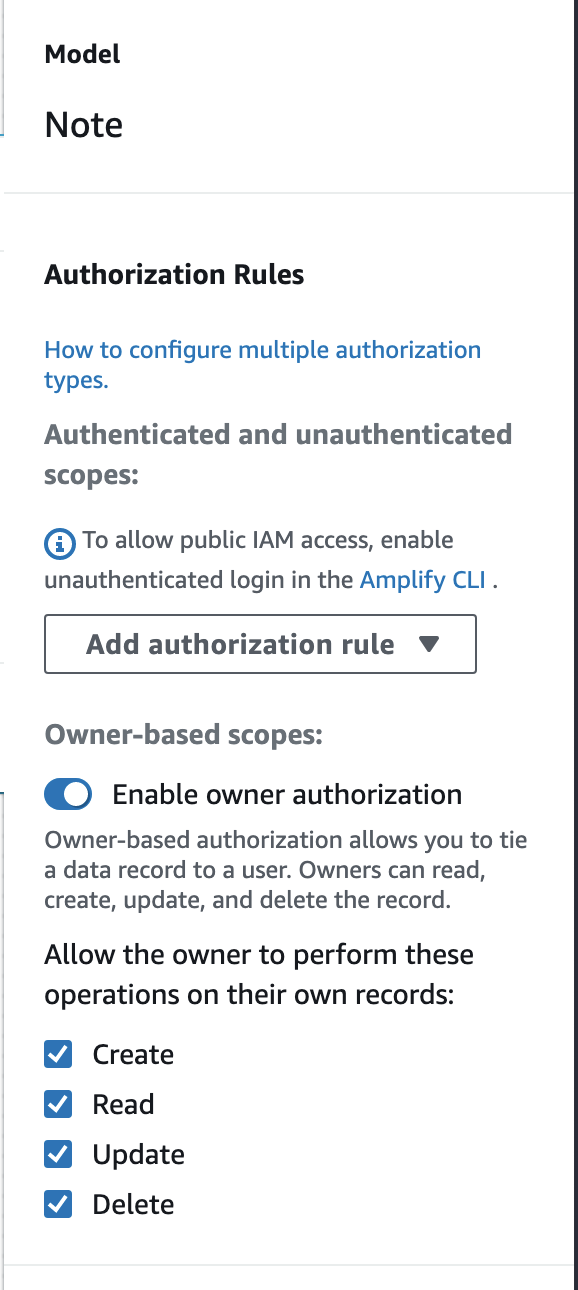The image size is (578, 1290).
Task: Click the dropdown triangle on Add authorization rule
Action: (x=429, y=645)
